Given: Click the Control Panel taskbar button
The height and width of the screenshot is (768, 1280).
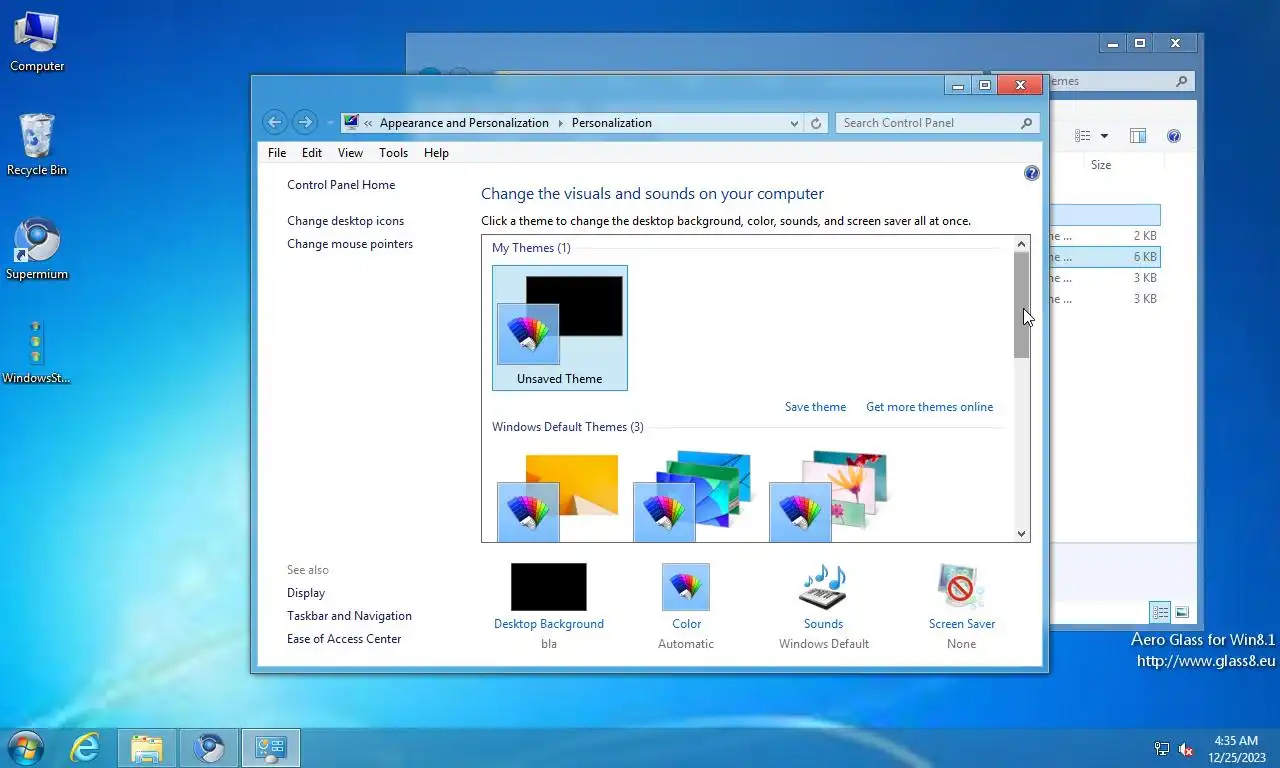Looking at the screenshot, I should pyautogui.click(x=271, y=748).
